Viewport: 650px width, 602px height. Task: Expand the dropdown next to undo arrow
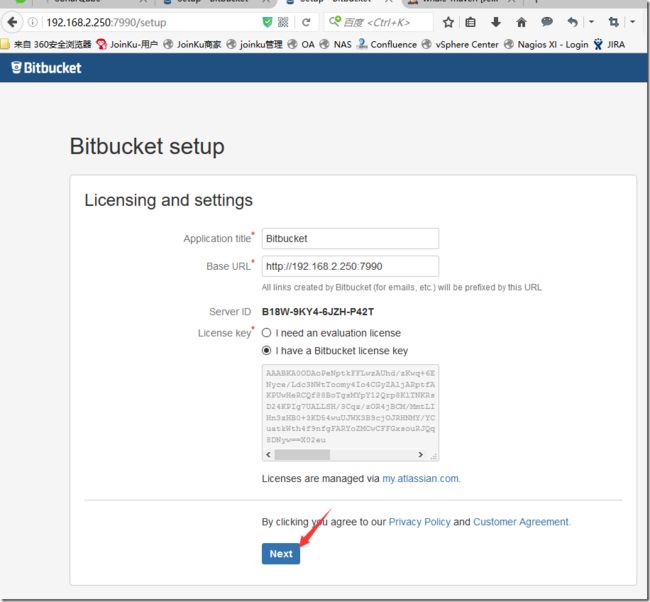coord(592,21)
